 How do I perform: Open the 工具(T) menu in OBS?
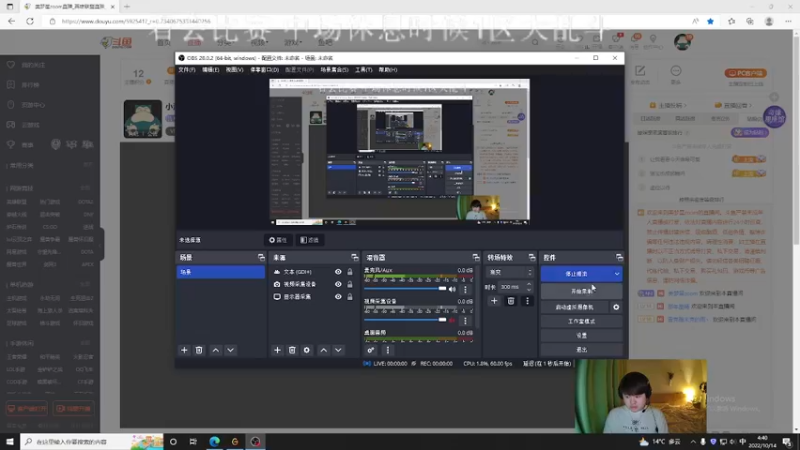click(363, 70)
